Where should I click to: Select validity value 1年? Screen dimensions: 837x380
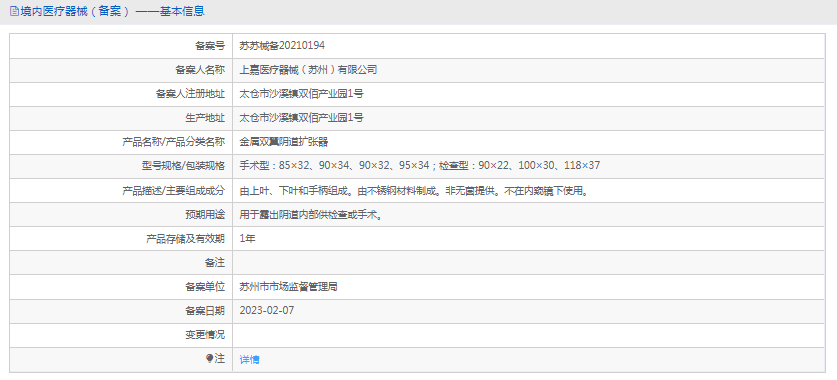click(248, 239)
